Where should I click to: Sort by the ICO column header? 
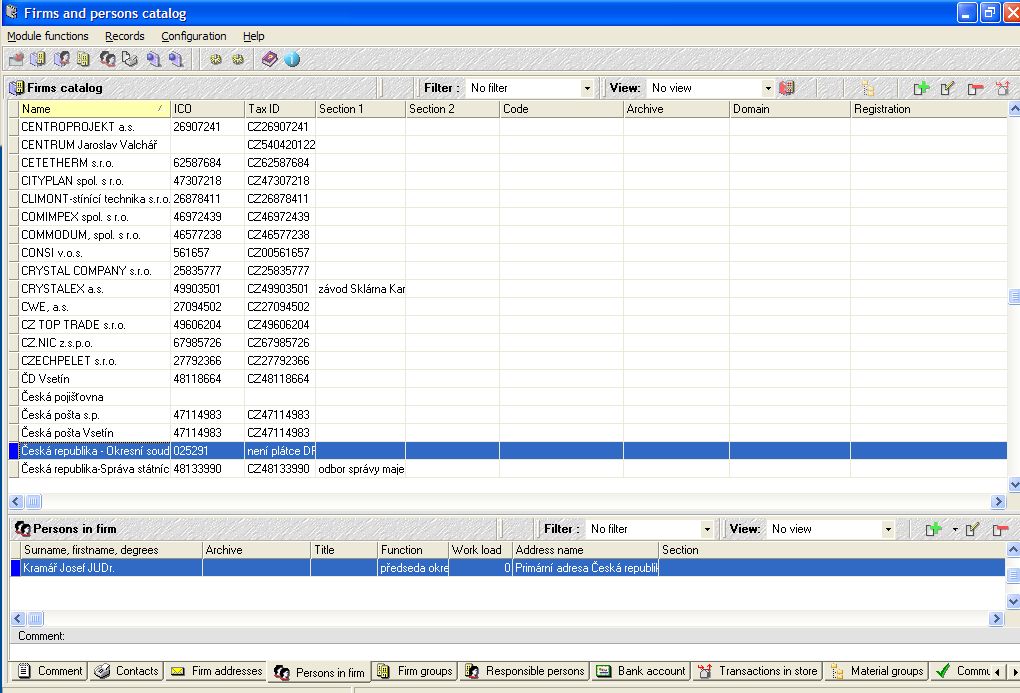click(x=208, y=109)
